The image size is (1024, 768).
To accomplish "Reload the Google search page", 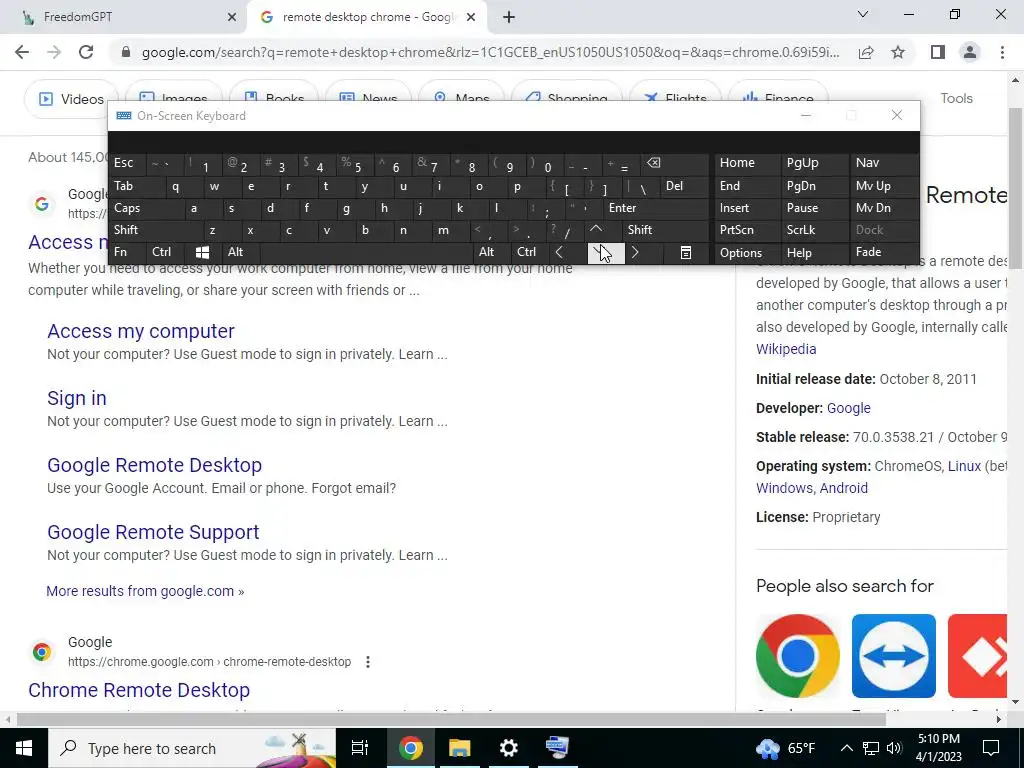I will [86, 52].
